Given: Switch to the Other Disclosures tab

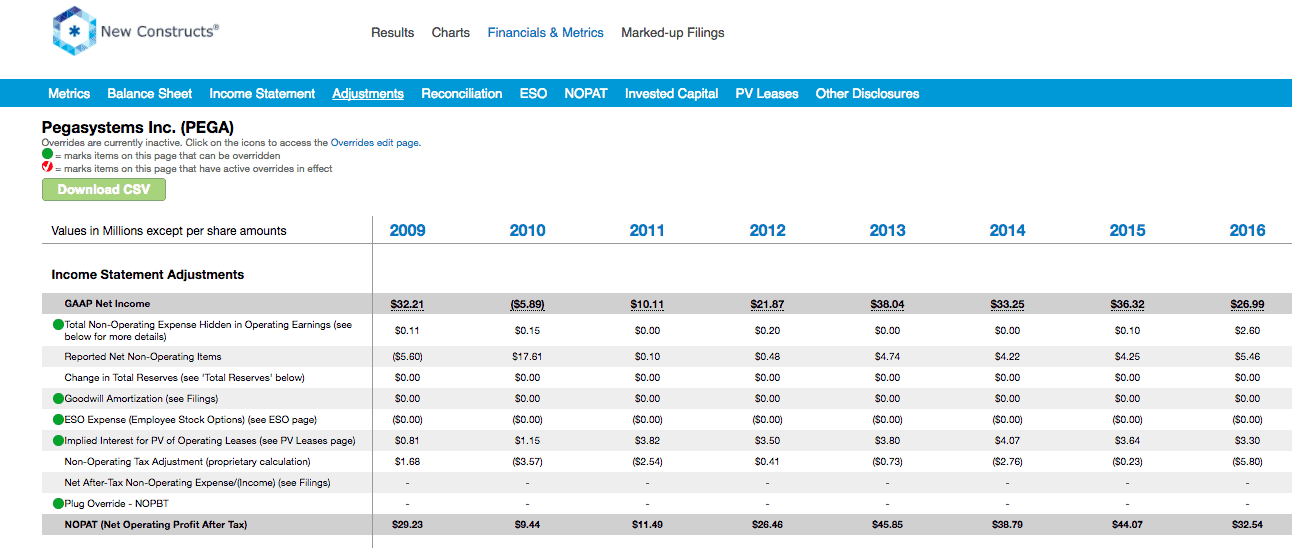Looking at the screenshot, I should 867,93.
